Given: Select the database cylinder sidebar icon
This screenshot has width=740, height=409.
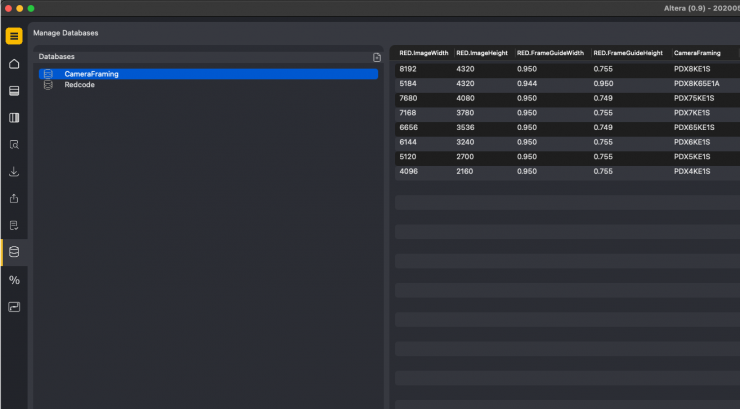Looking at the screenshot, I should coord(14,252).
